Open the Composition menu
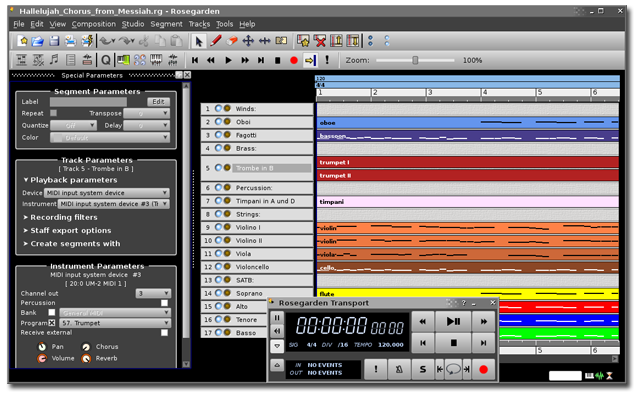Screen dimensions: 634x394 point(94,24)
